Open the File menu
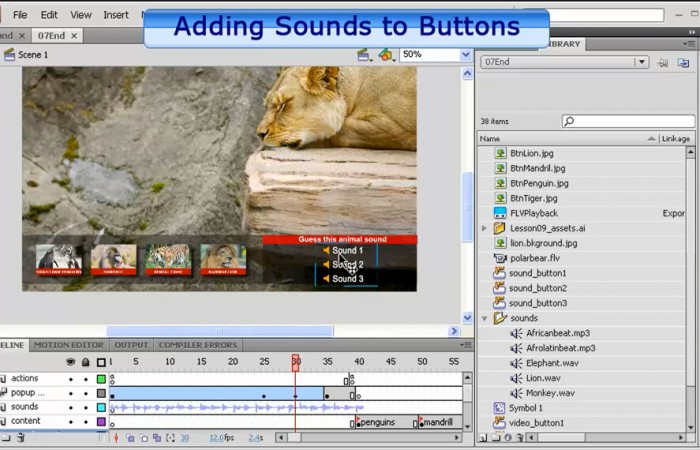The height and width of the screenshot is (450, 700). point(20,15)
